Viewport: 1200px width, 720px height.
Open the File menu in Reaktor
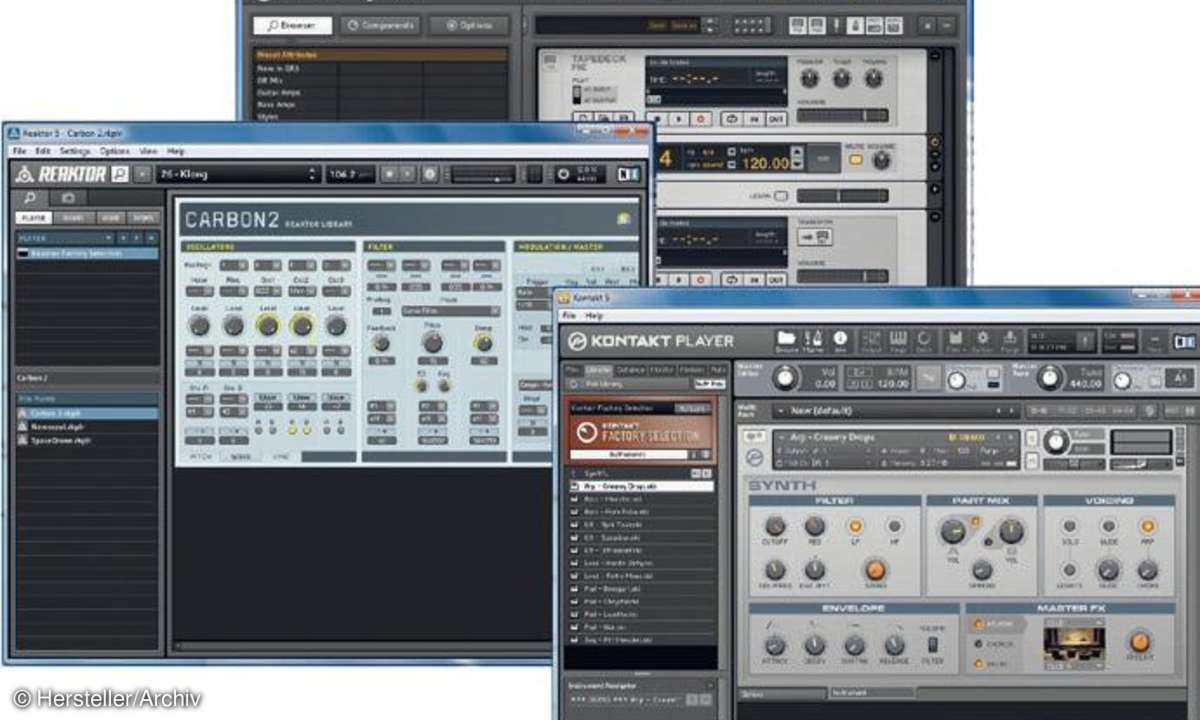click(x=18, y=151)
